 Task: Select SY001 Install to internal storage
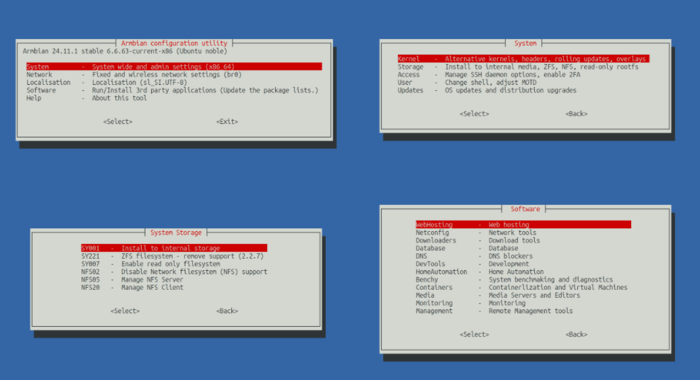(x=174, y=248)
